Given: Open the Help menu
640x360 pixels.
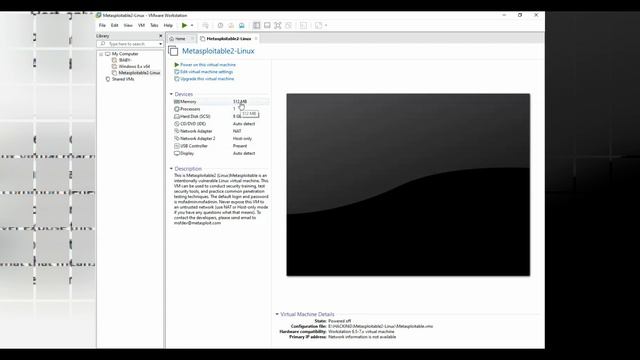Looking at the screenshot, I should 168,25.
